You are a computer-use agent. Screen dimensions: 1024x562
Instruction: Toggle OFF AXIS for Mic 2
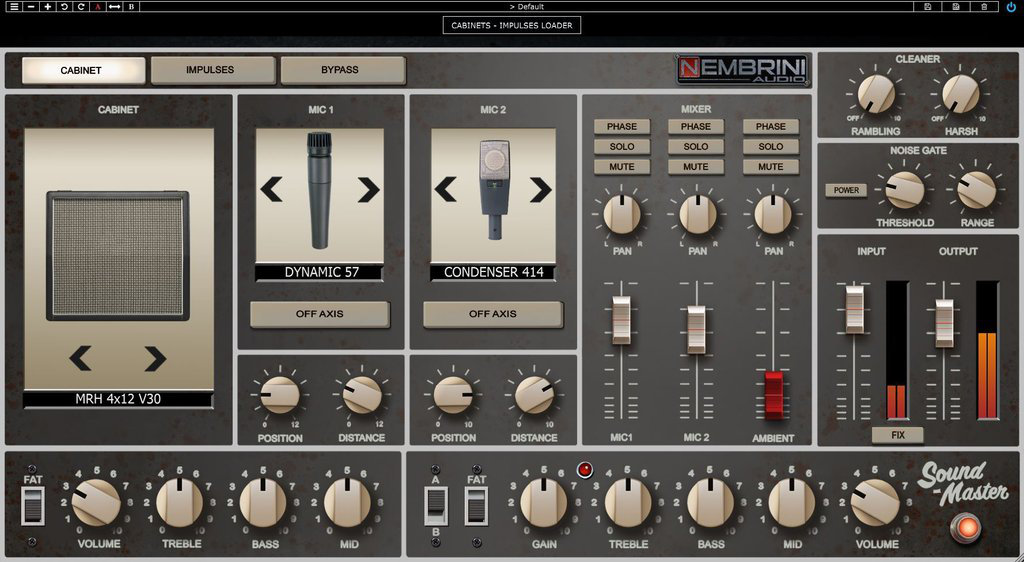(x=492, y=314)
